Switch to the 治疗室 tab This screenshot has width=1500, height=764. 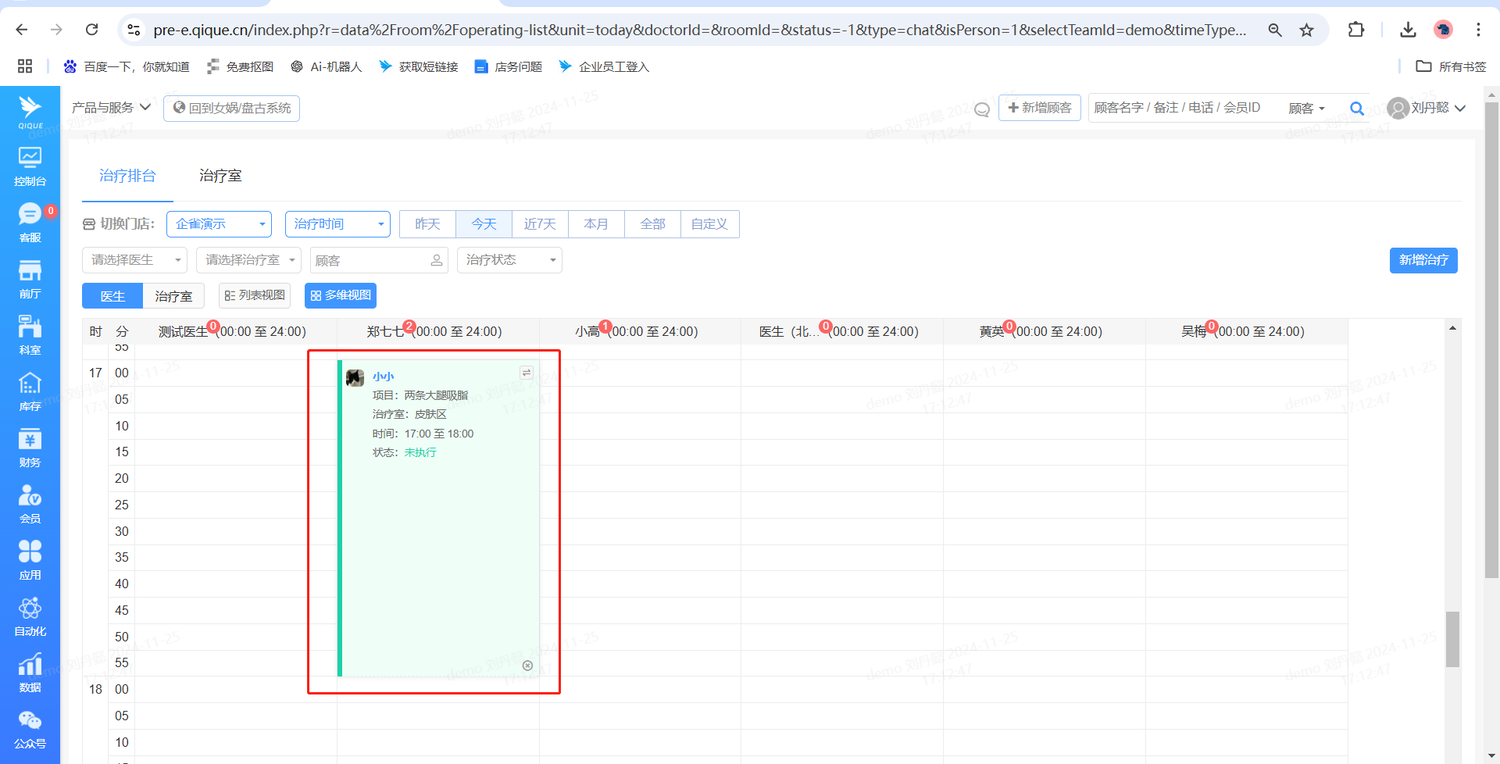220,176
